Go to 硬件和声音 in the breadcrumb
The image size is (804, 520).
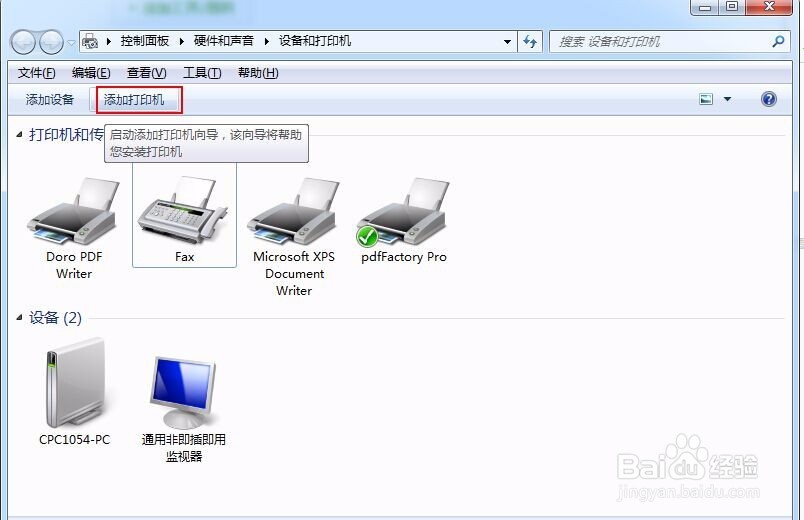(x=224, y=41)
